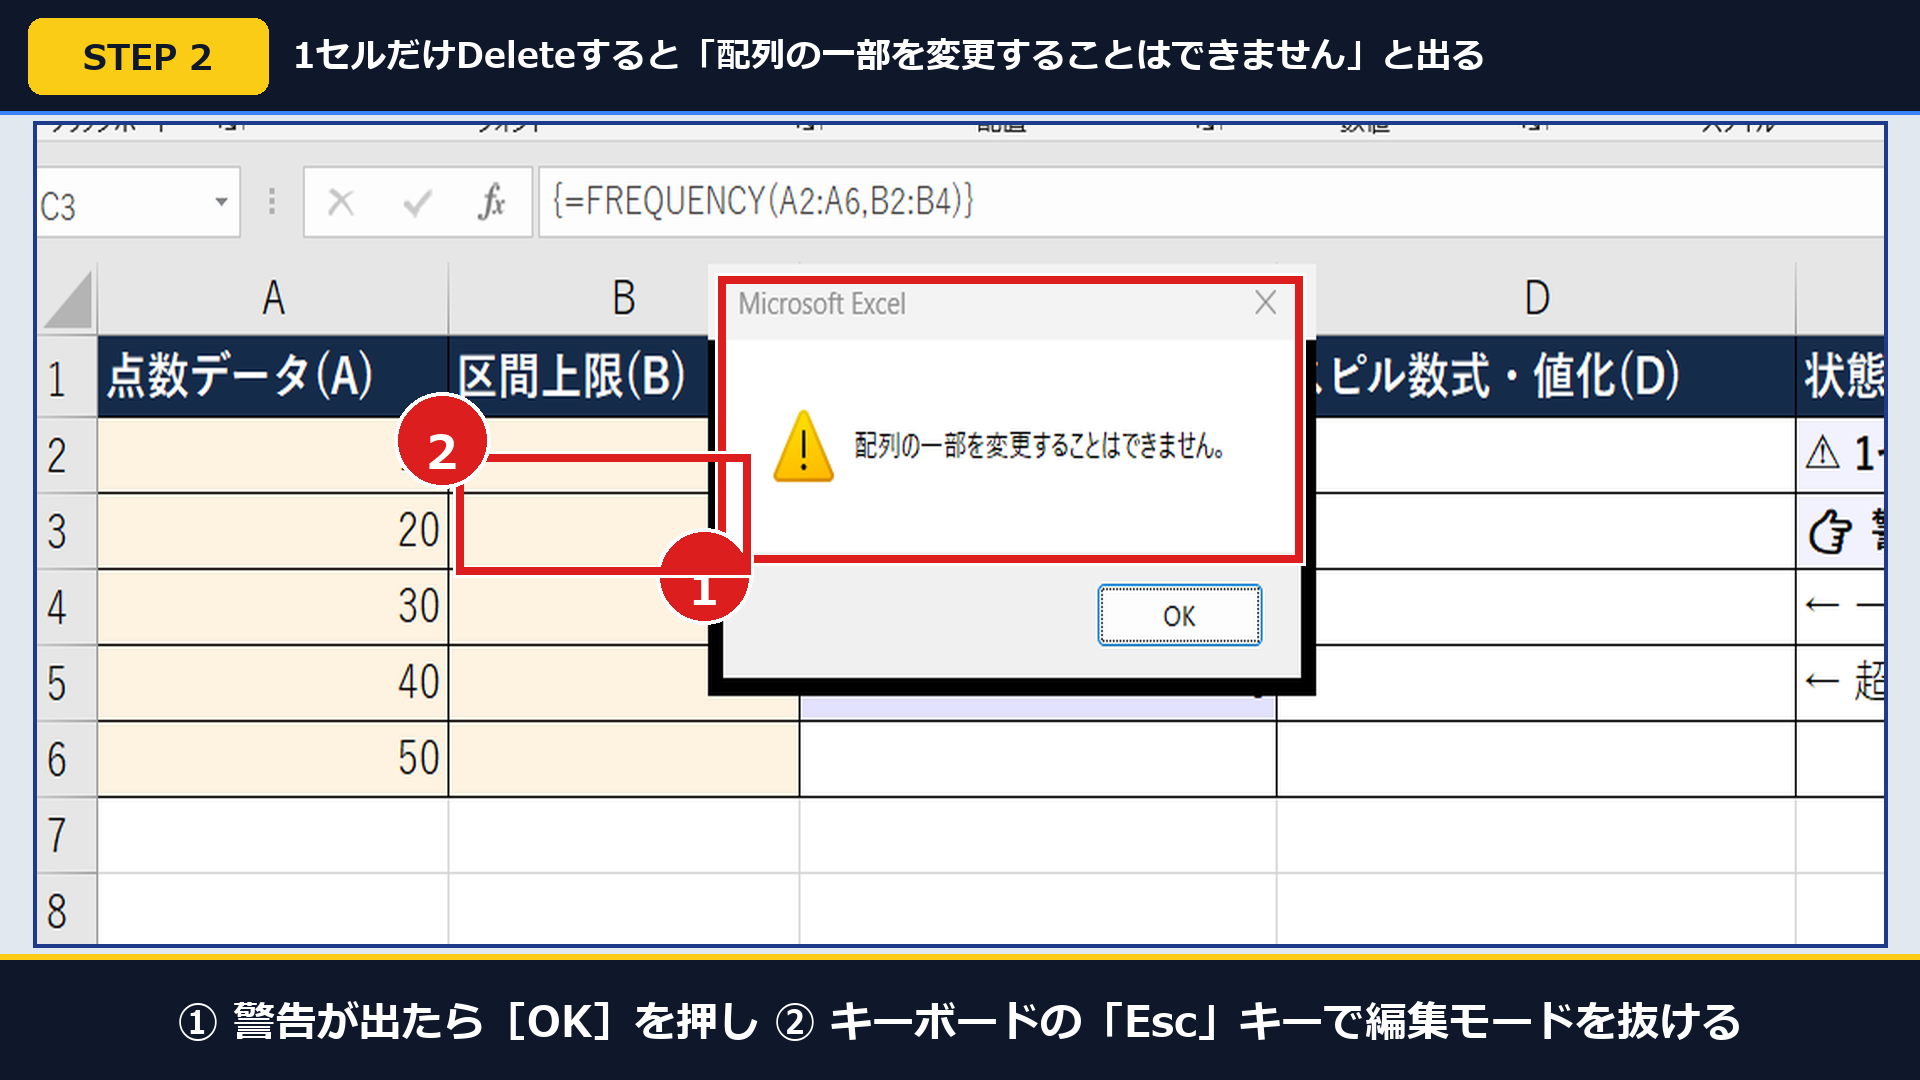This screenshot has height=1080, width=1920.
Task: Select row 8 header
Action: pos(67,909)
